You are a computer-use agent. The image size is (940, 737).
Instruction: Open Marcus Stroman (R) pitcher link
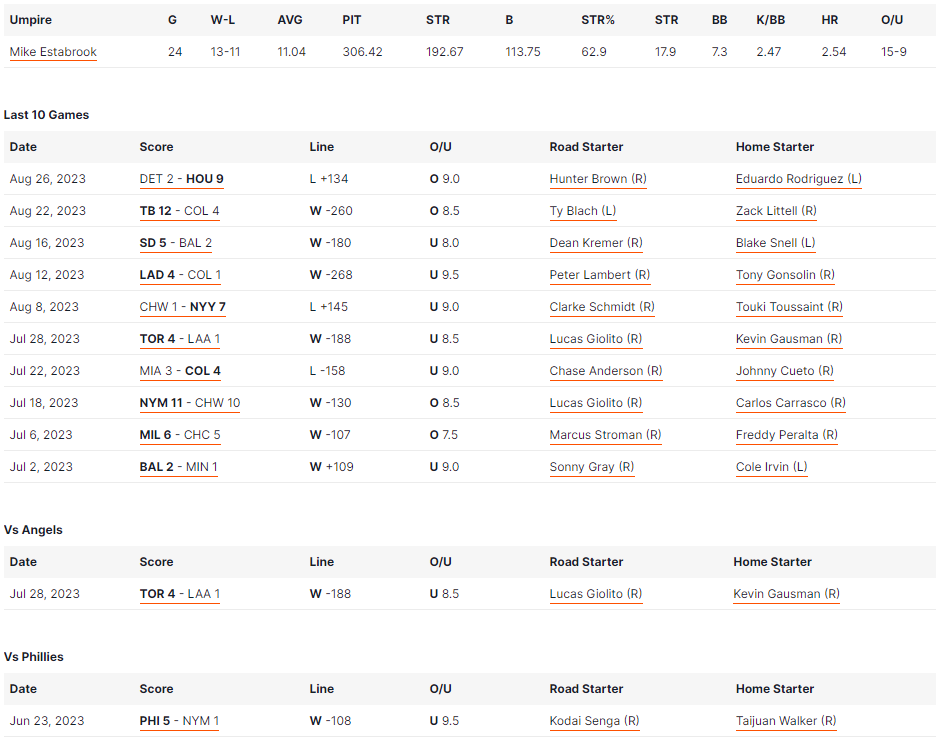pyautogui.click(x=605, y=435)
